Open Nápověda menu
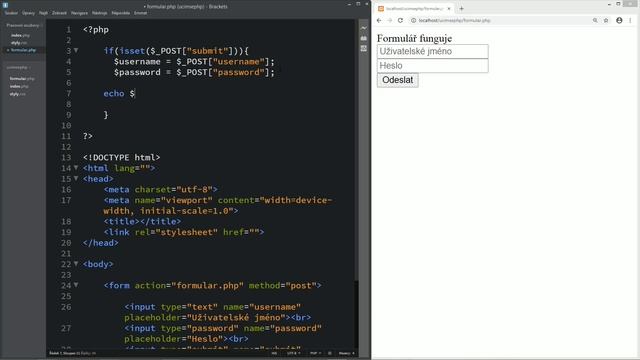 pos(120,13)
